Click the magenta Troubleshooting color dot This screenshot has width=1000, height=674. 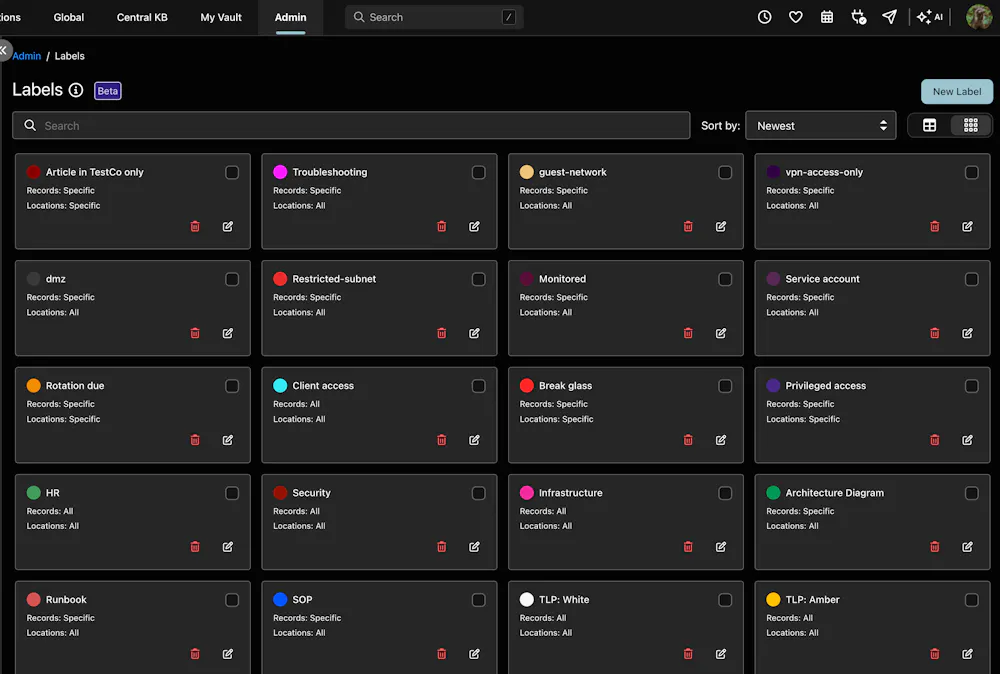pyautogui.click(x=280, y=172)
